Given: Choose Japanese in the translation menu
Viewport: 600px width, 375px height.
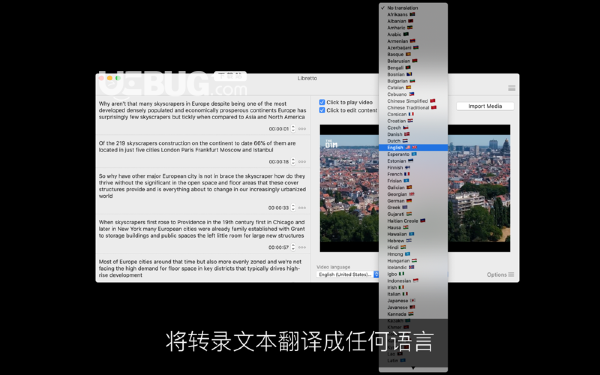Looking at the screenshot, I should (413, 301).
